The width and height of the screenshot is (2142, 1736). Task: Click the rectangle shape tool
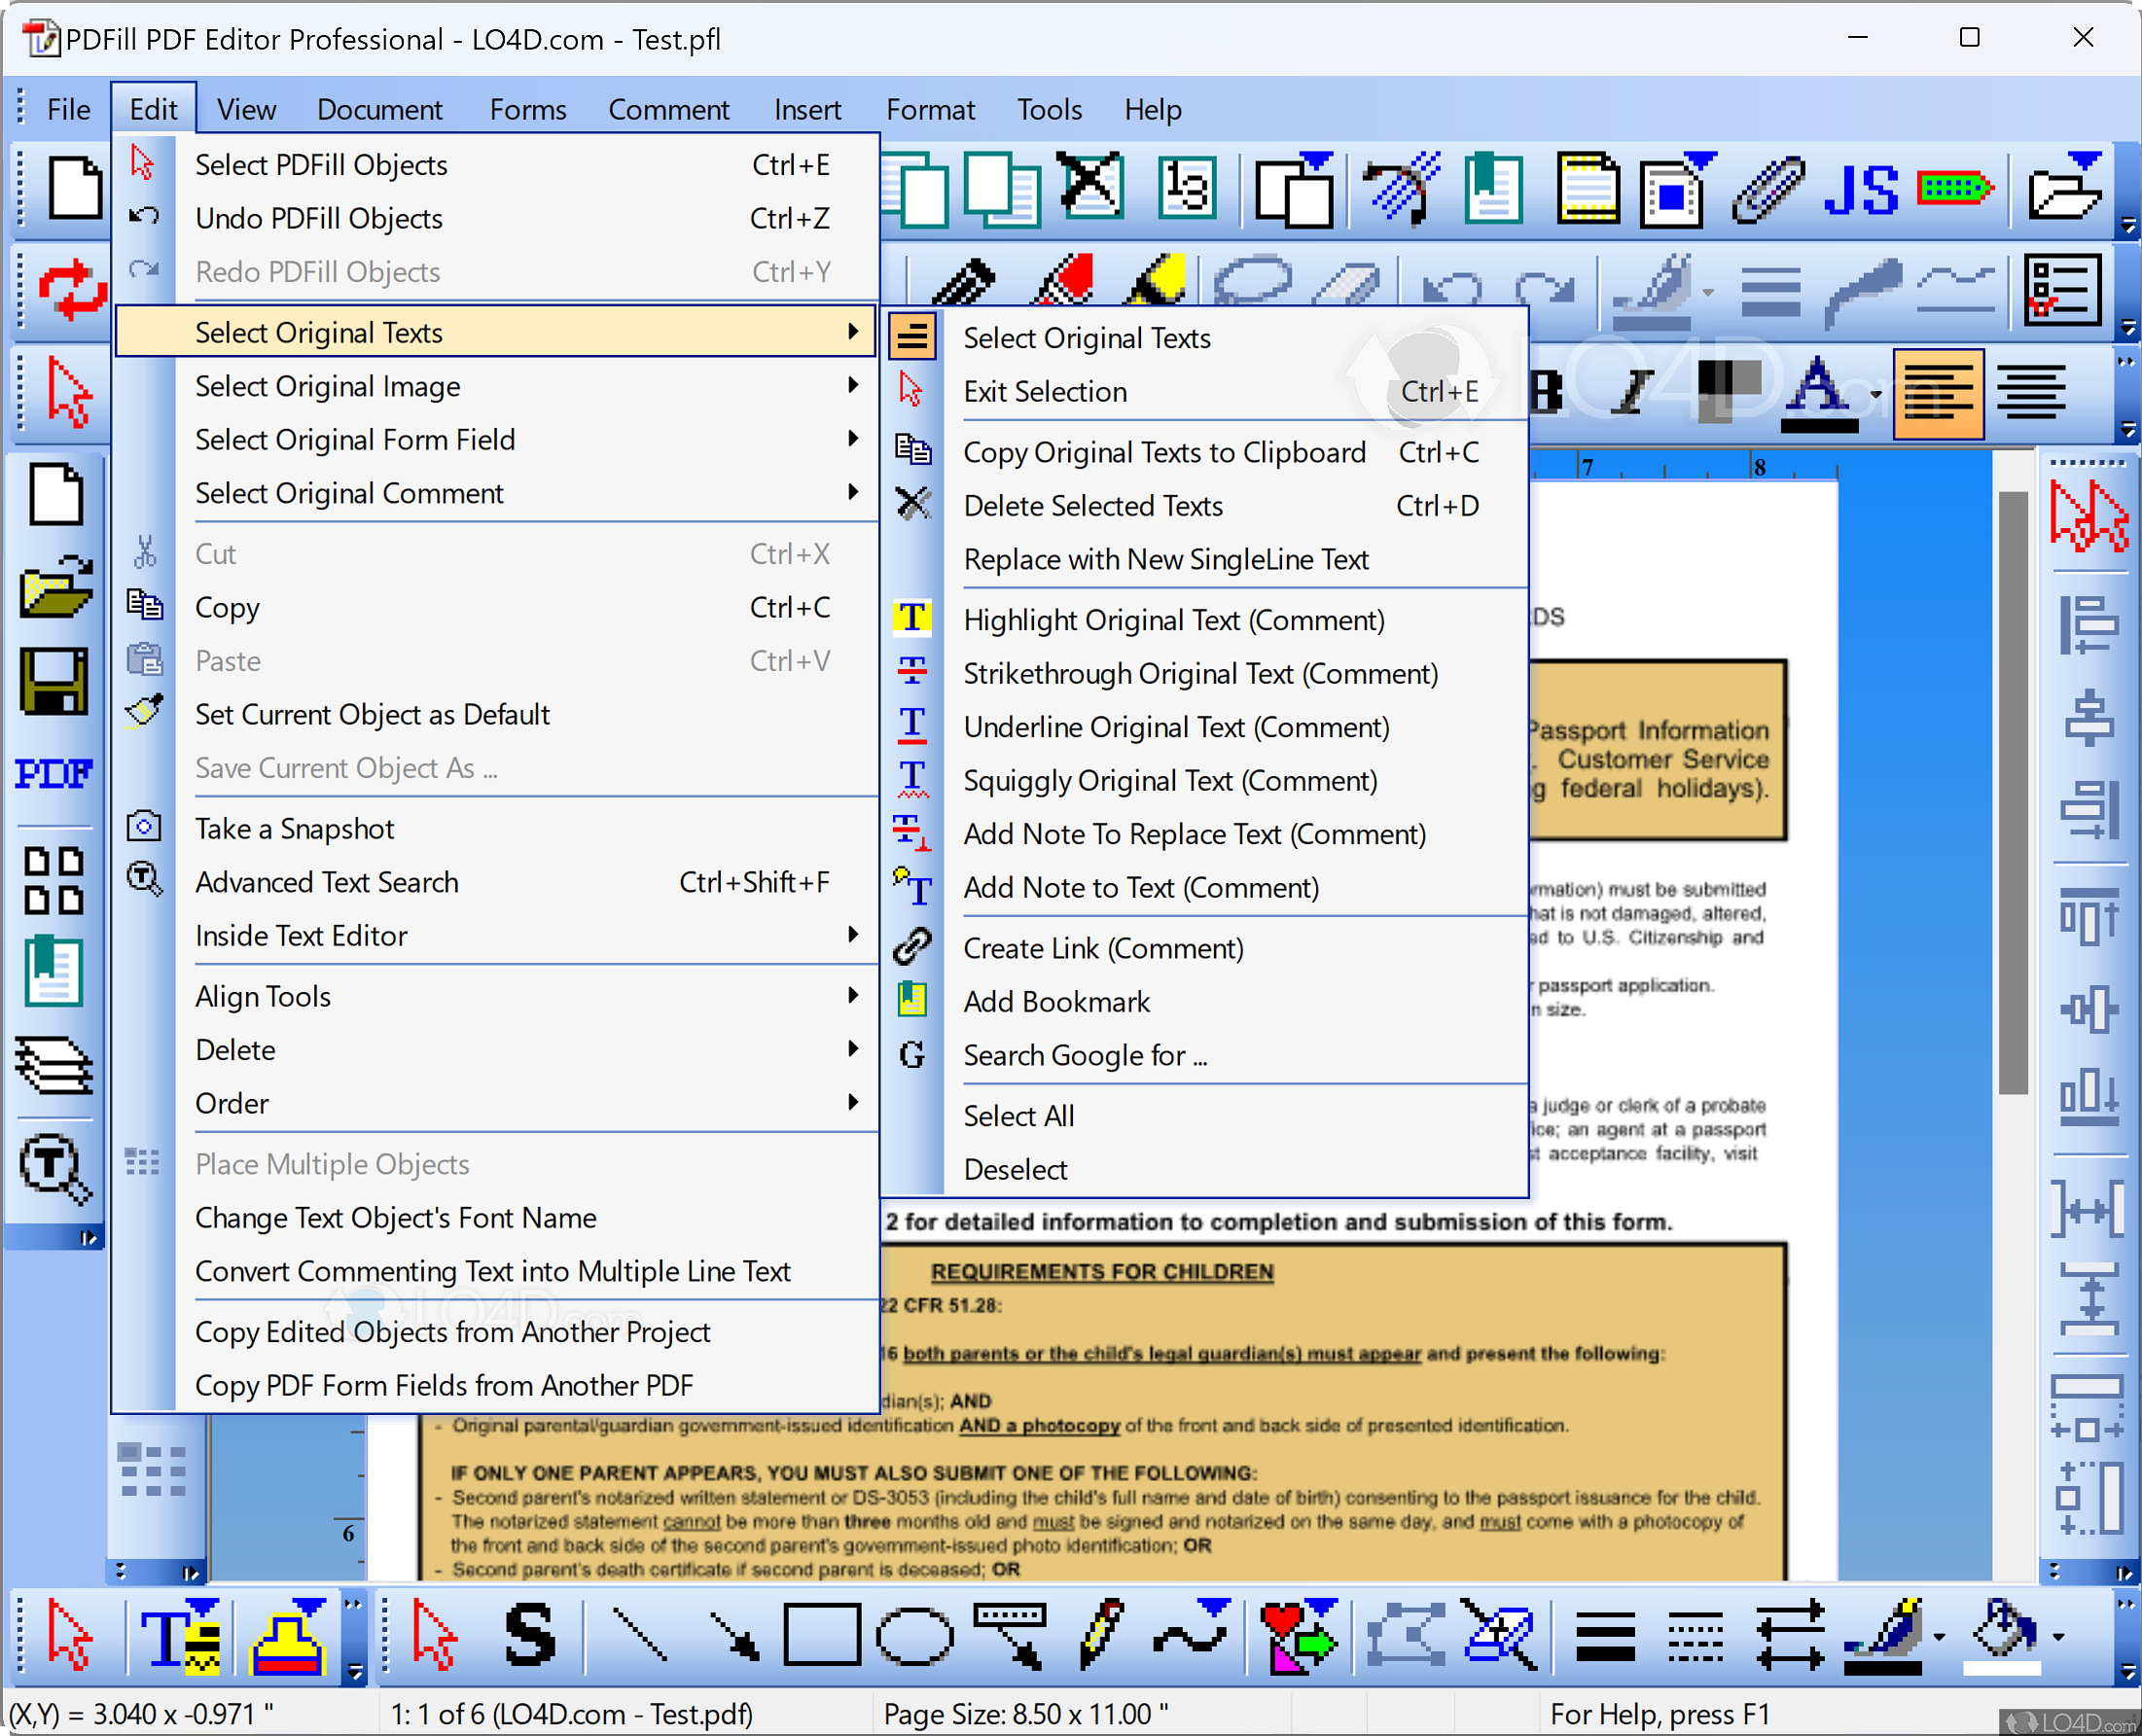tap(822, 1636)
